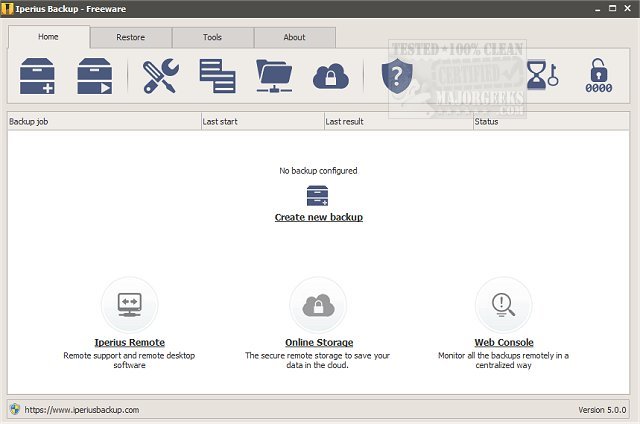Screen dimensions: 640x424
Task: Click the Backup job column header
Action: pyautogui.click(x=103, y=122)
